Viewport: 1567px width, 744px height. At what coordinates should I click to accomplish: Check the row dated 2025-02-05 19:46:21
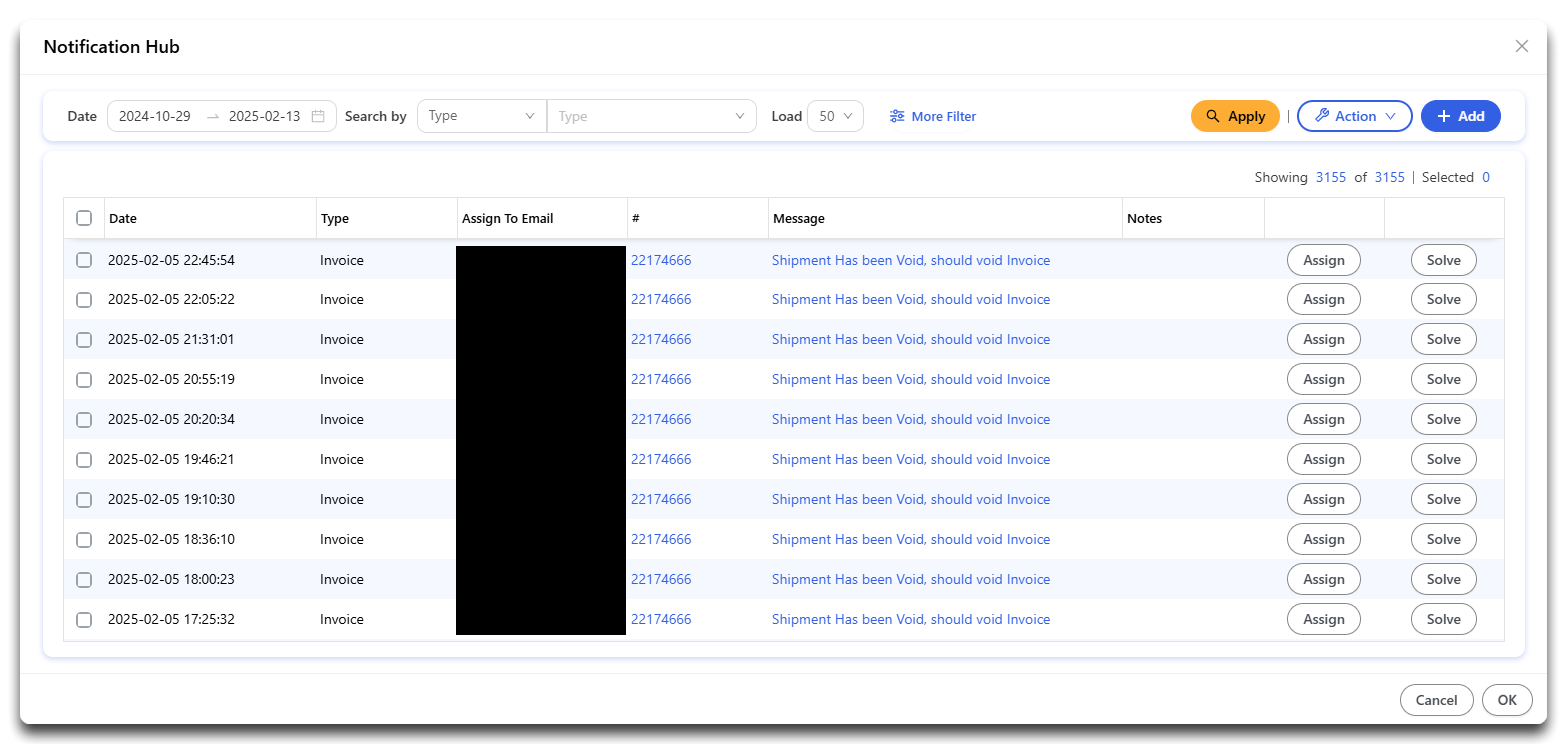[84, 460]
